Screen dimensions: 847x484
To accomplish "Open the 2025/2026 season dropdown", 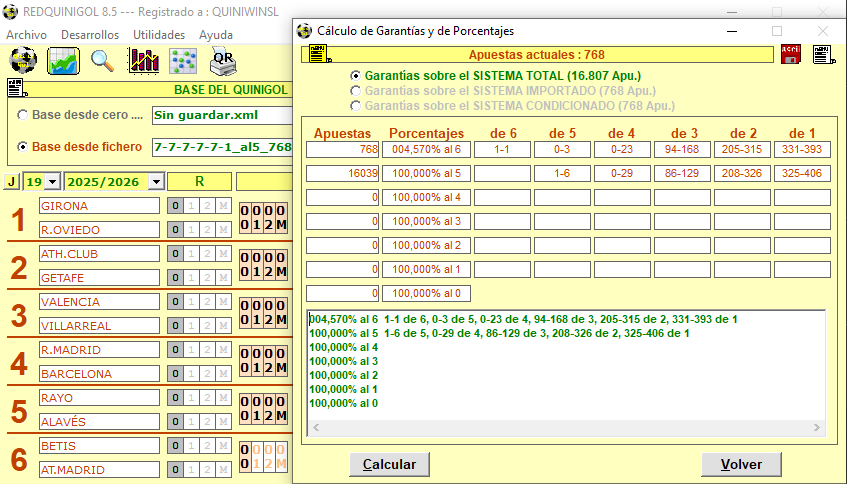I will coord(156,182).
